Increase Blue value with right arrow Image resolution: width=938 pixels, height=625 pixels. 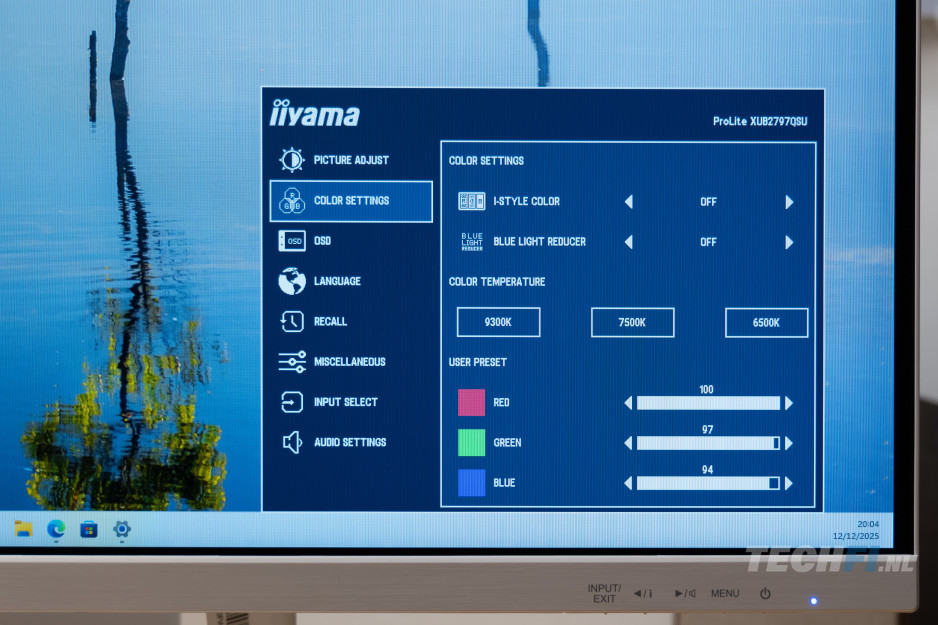coord(789,483)
